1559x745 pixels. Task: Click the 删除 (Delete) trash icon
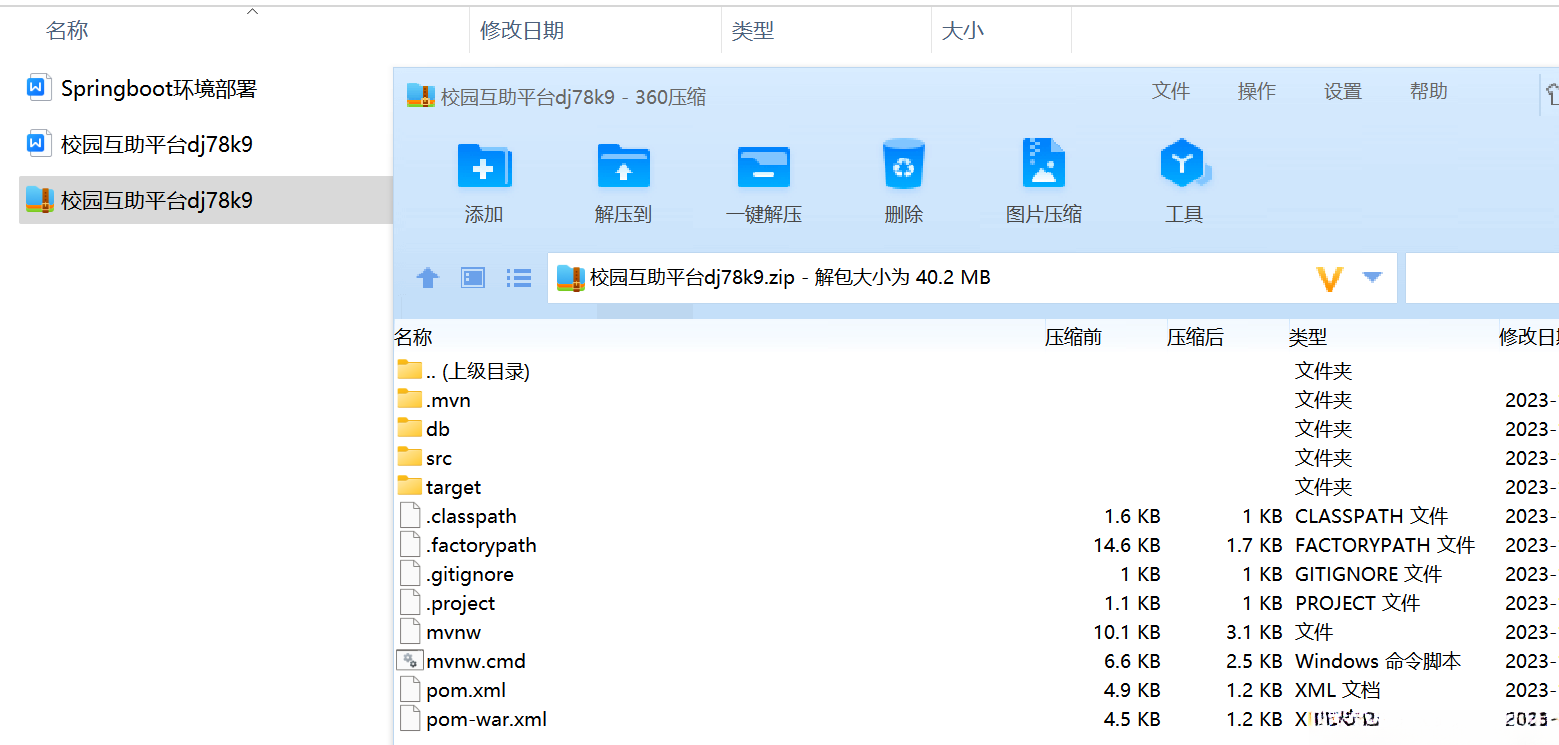click(x=904, y=164)
